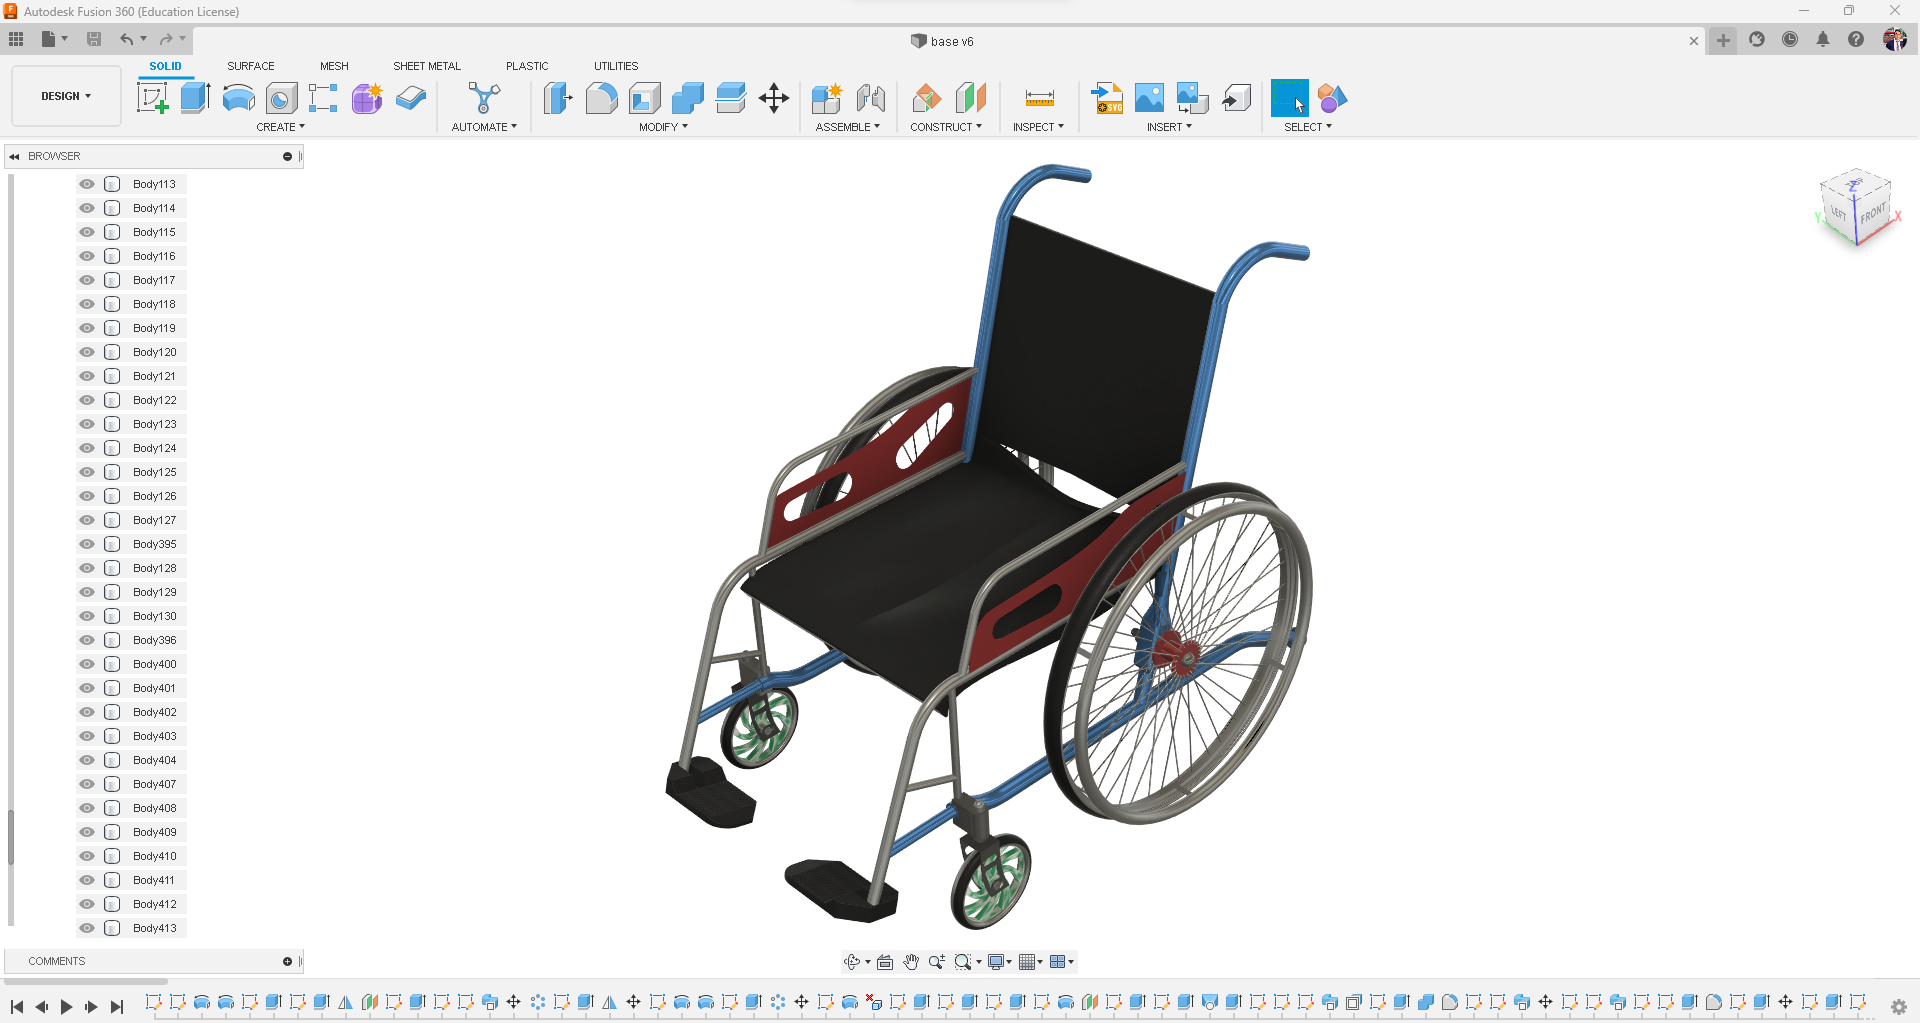1920x1023 pixels.
Task: Show the Data Panel grid icon
Action: point(16,39)
